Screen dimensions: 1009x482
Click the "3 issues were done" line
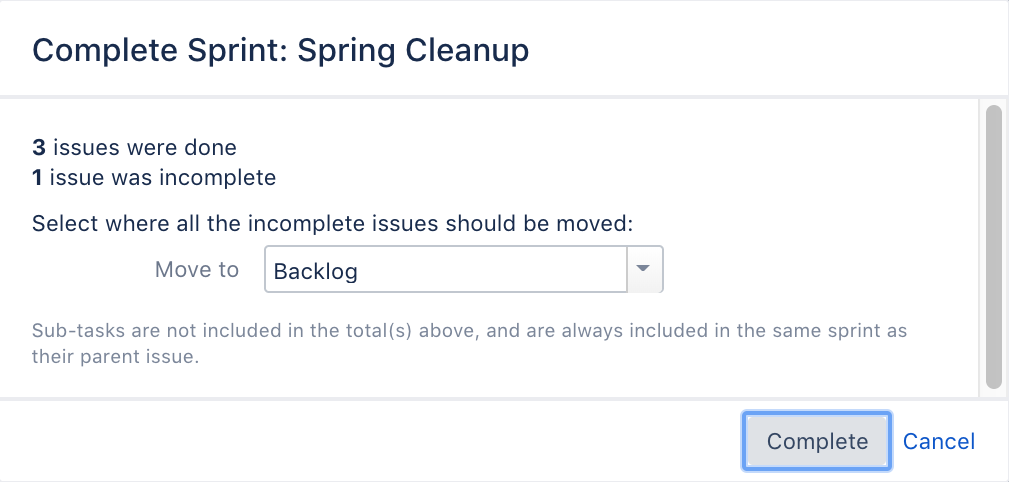(x=134, y=148)
